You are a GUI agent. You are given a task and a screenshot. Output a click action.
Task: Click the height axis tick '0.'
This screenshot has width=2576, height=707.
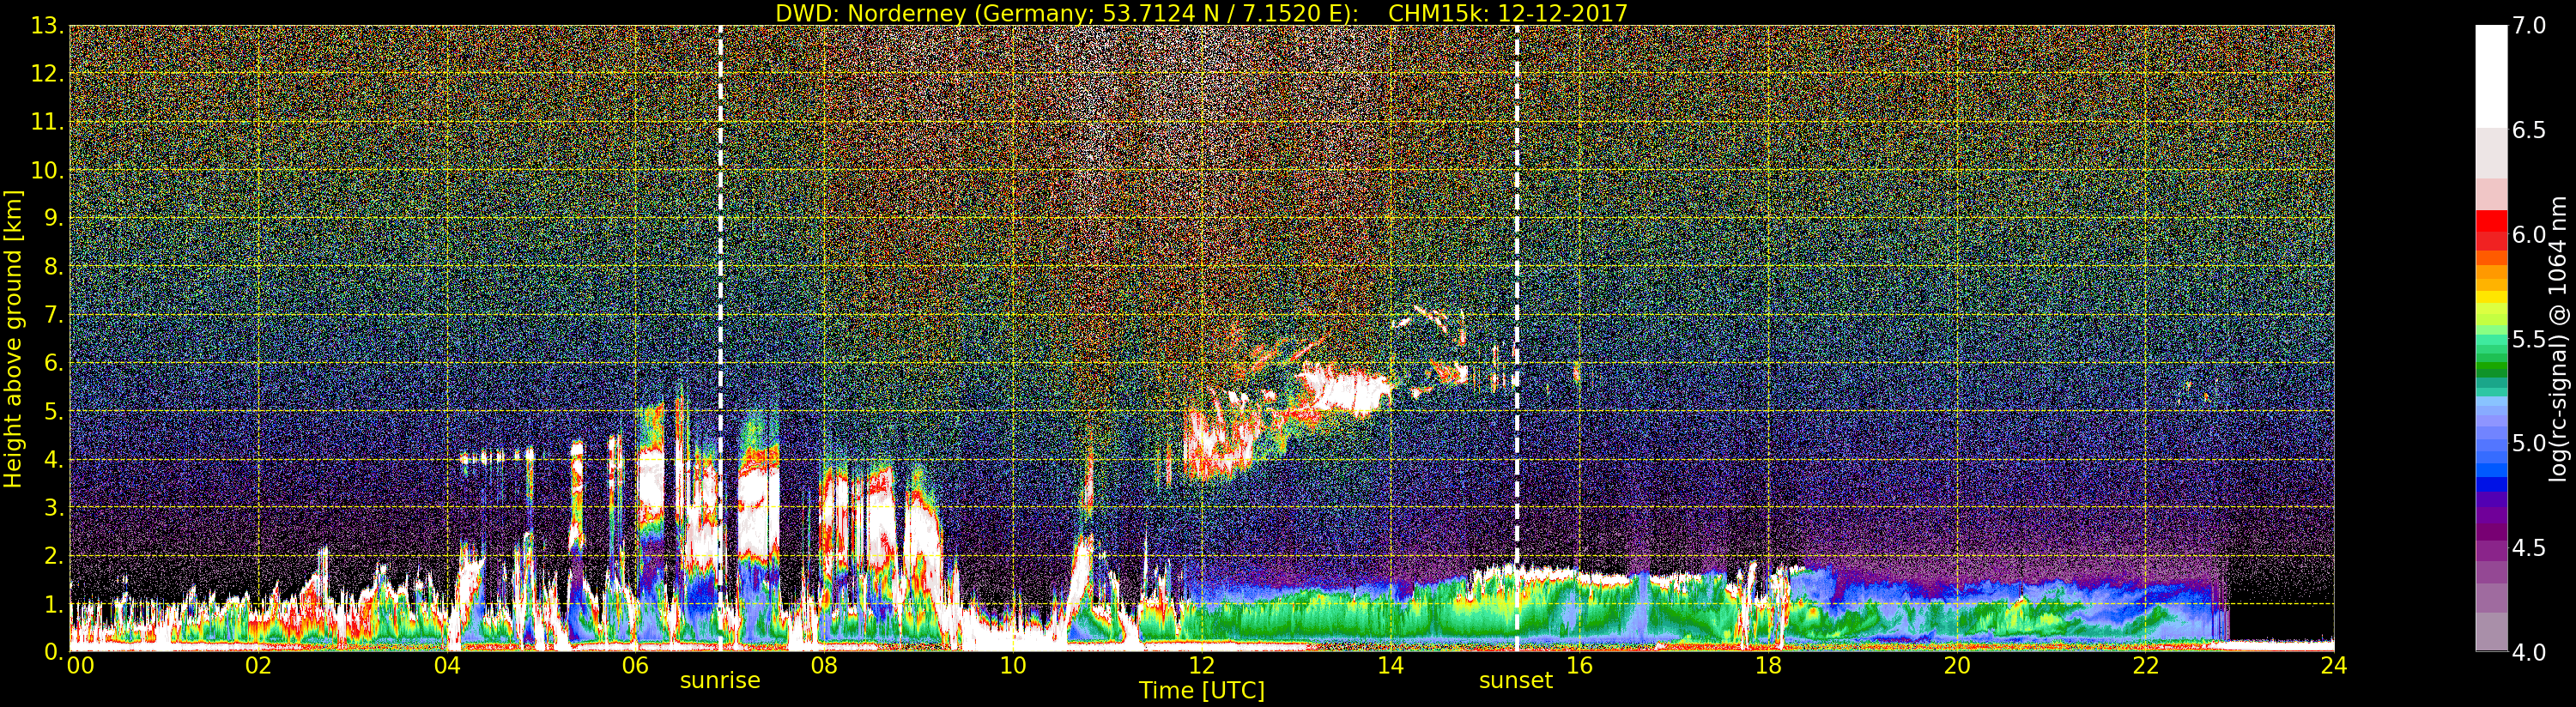(54, 652)
